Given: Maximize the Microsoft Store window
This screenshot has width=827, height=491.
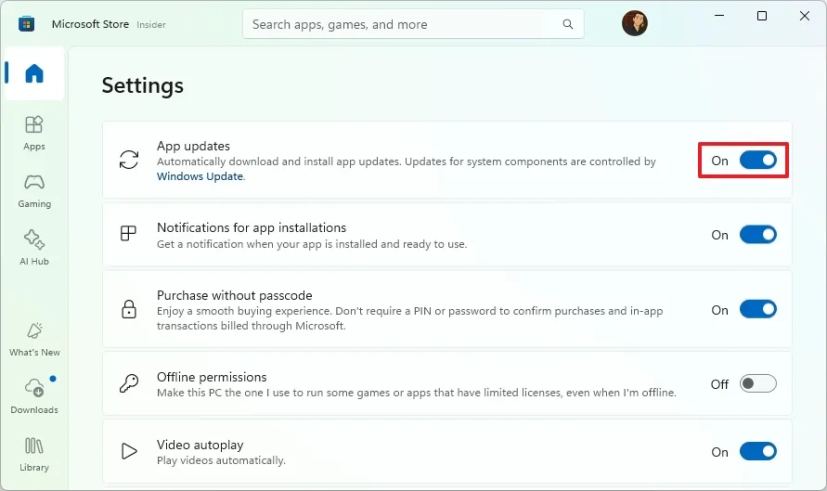Looking at the screenshot, I should (762, 16).
